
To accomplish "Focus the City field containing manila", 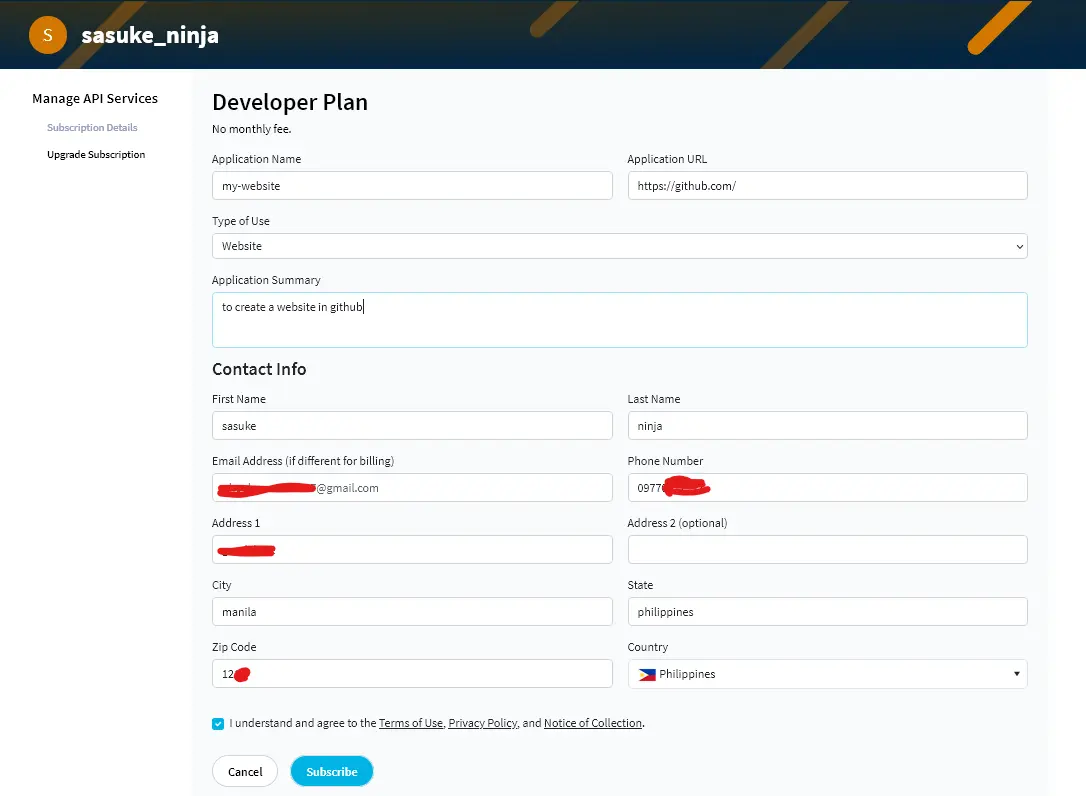I will (412, 612).
